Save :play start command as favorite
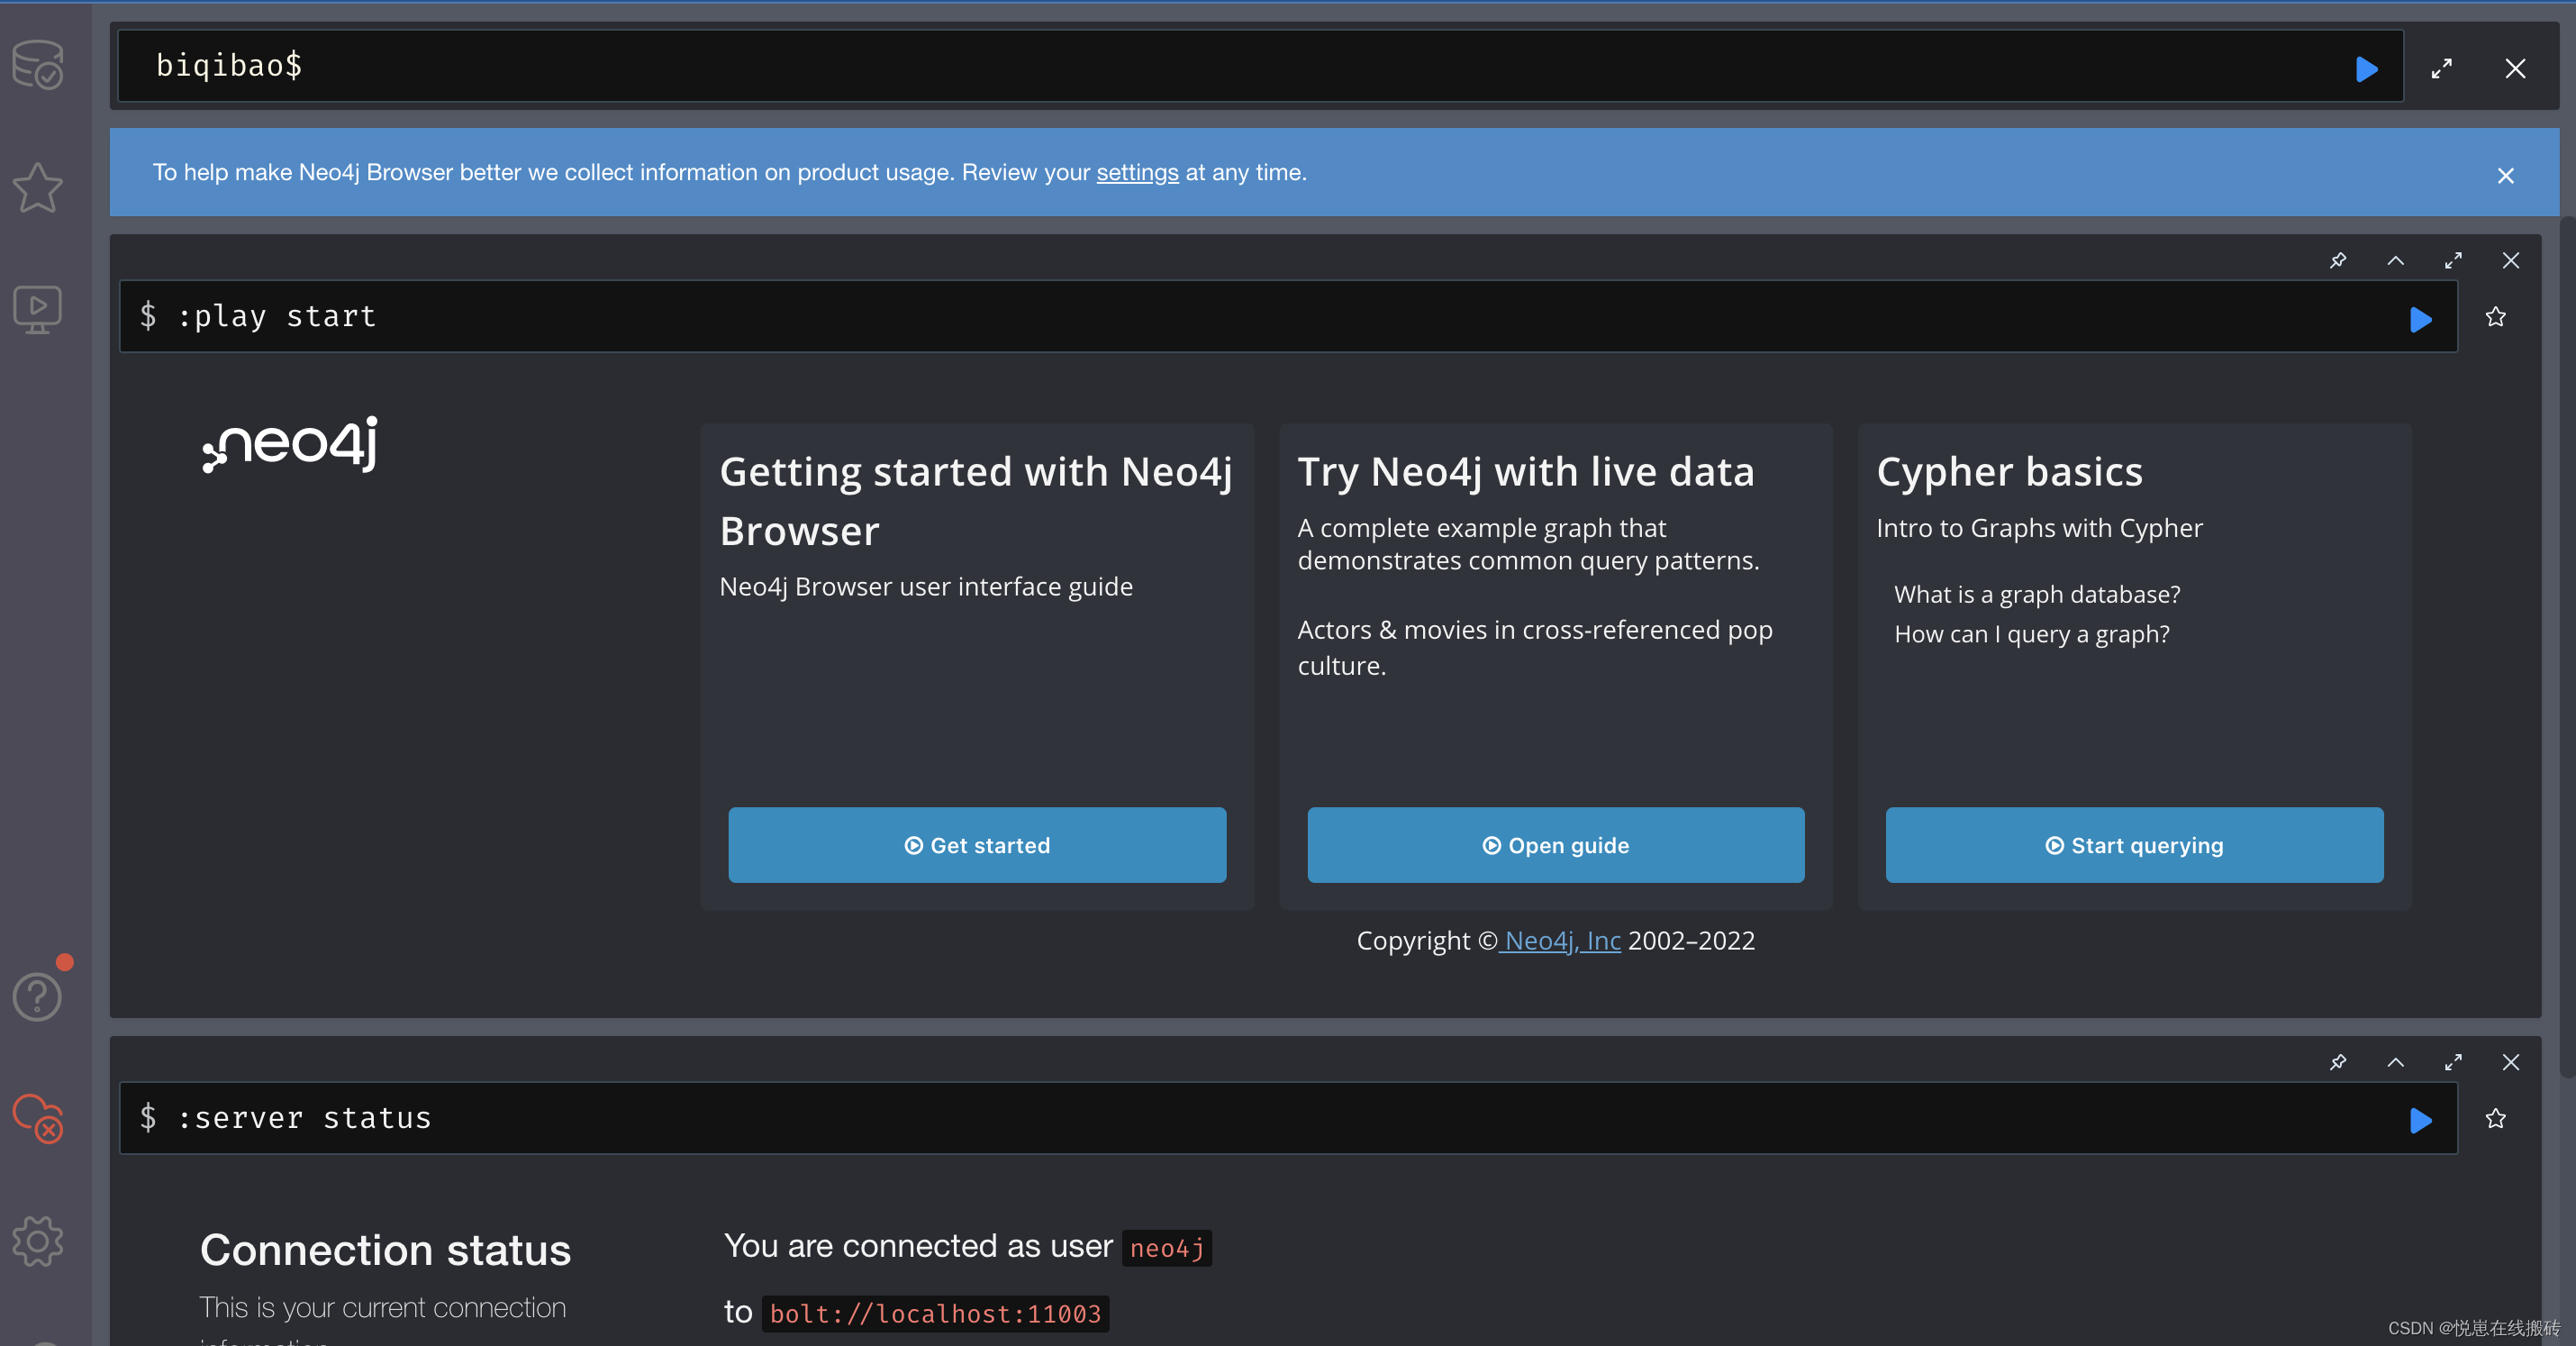Viewport: 2576px width, 1346px height. (2495, 317)
